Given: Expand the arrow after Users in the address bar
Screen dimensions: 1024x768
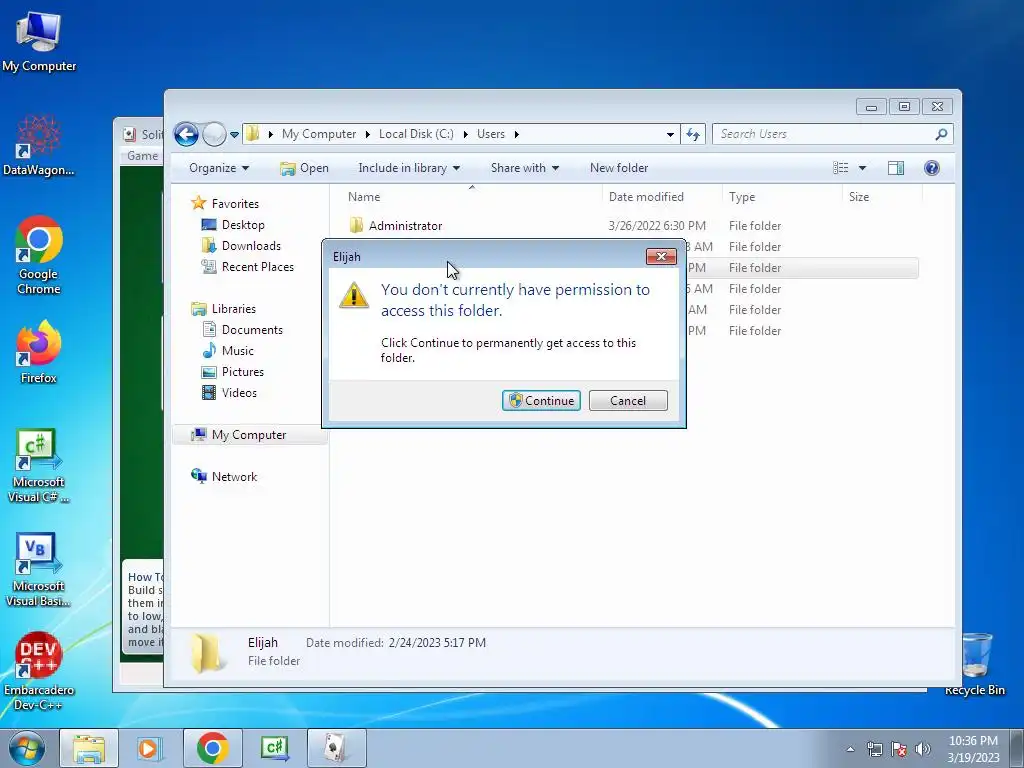Looking at the screenshot, I should [517, 134].
